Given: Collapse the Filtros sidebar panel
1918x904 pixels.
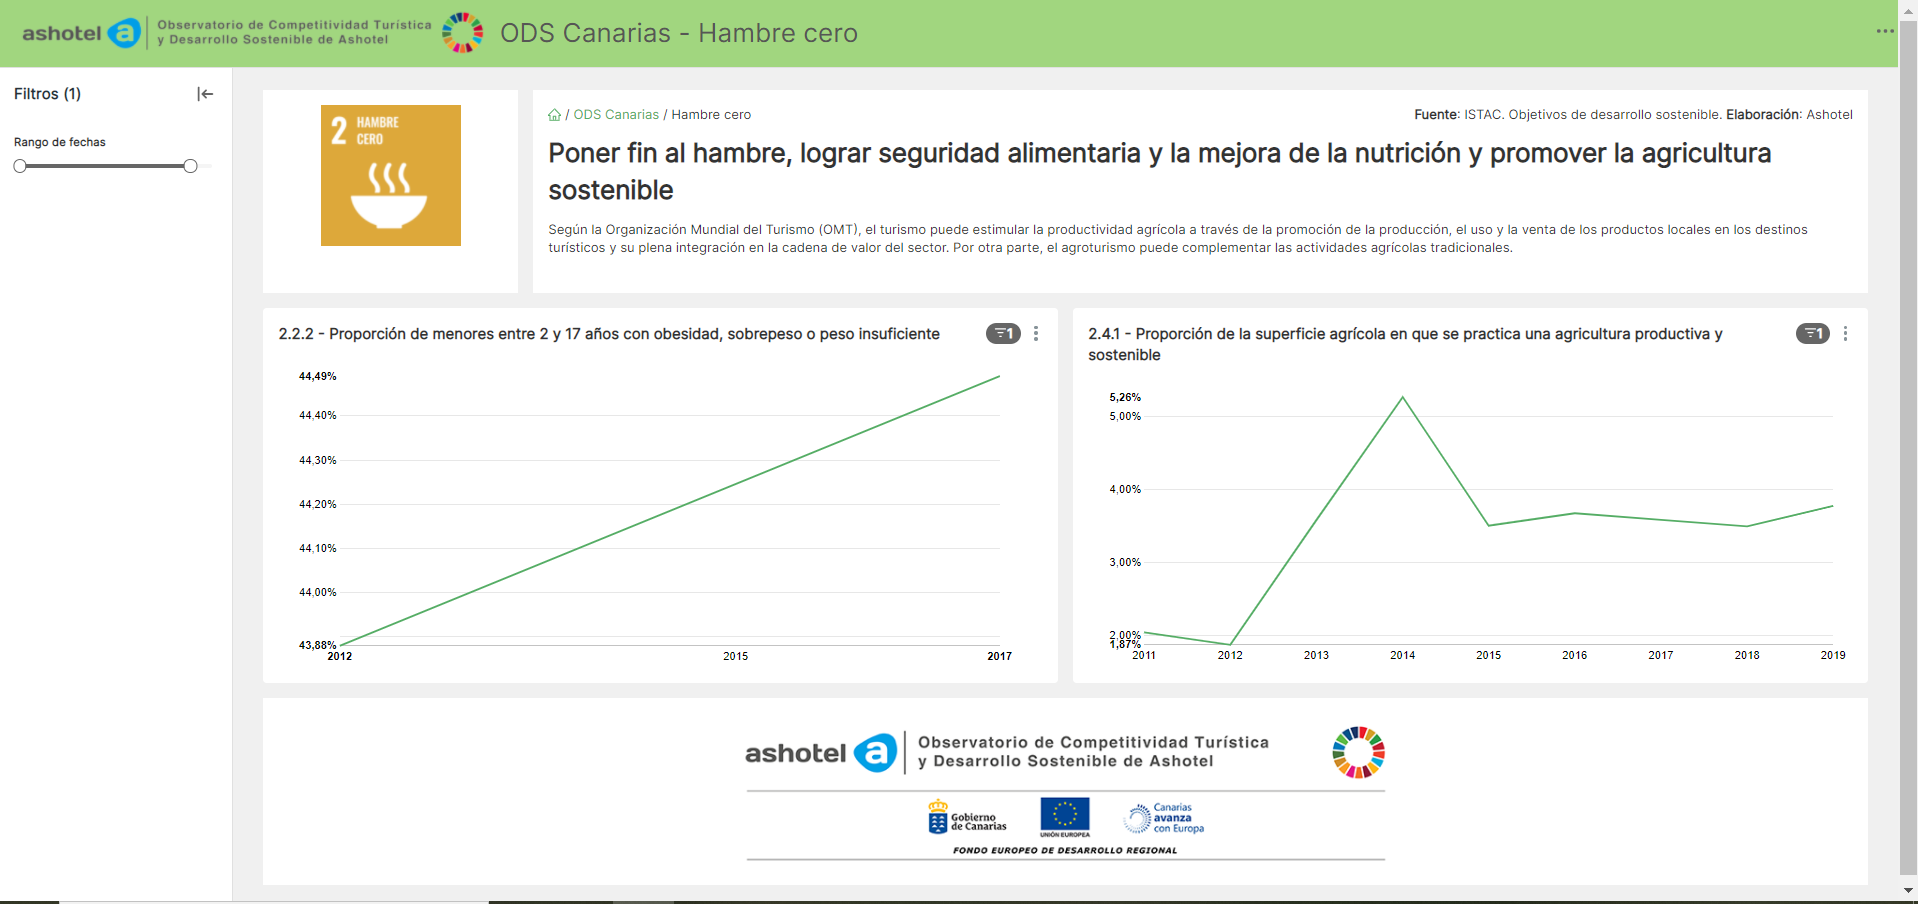Looking at the screenshot, I should [x=205, y=94].
